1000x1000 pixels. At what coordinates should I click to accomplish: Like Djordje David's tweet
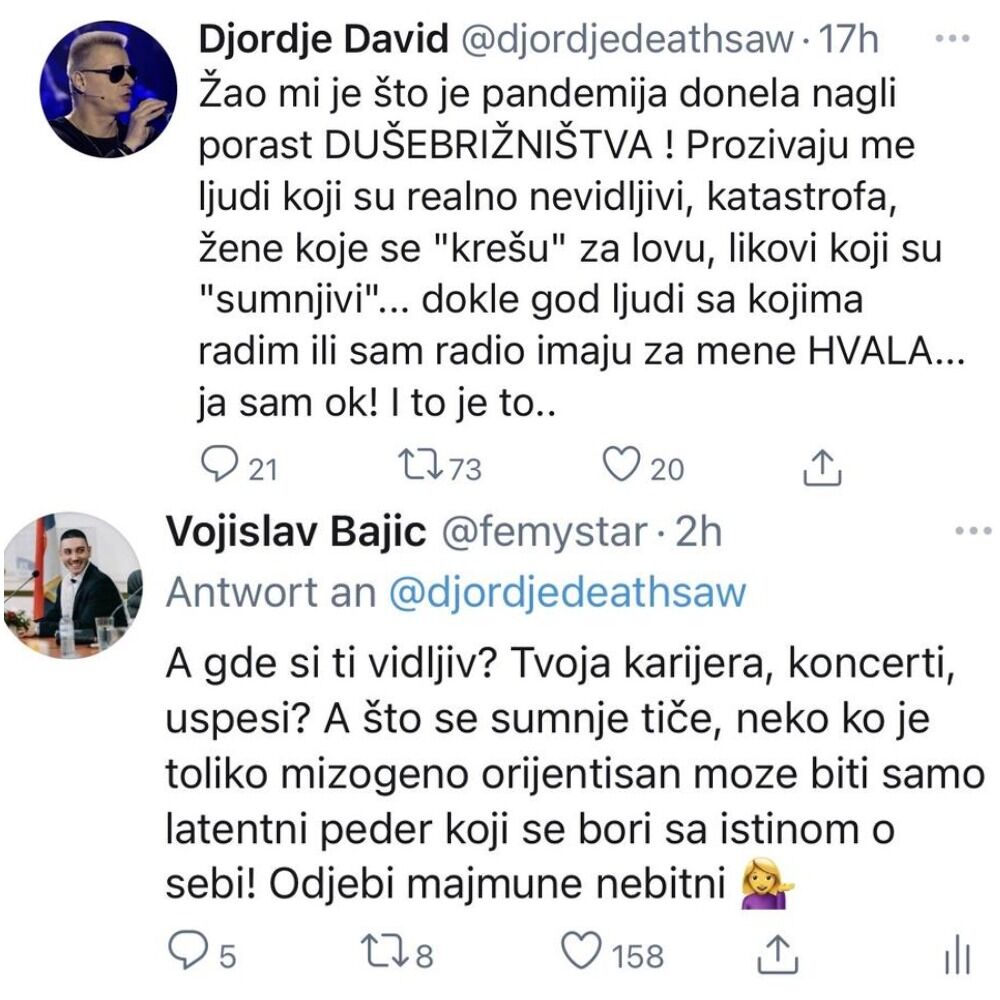click(621, 464)
